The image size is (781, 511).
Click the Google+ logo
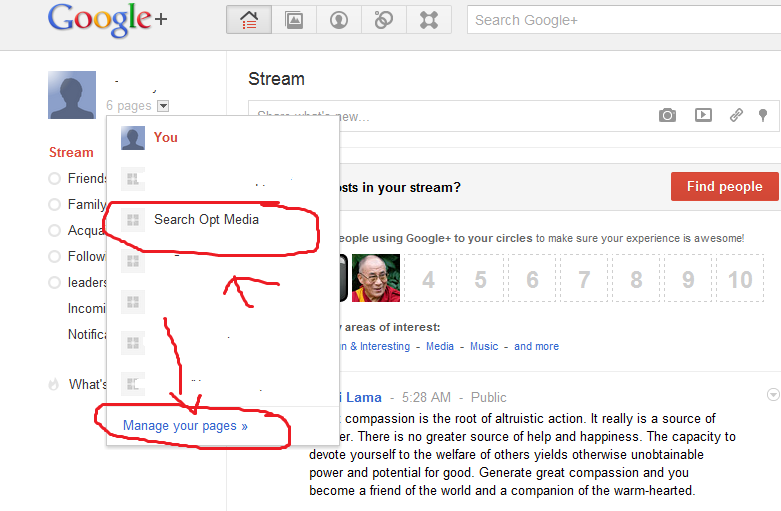(107, 20)
